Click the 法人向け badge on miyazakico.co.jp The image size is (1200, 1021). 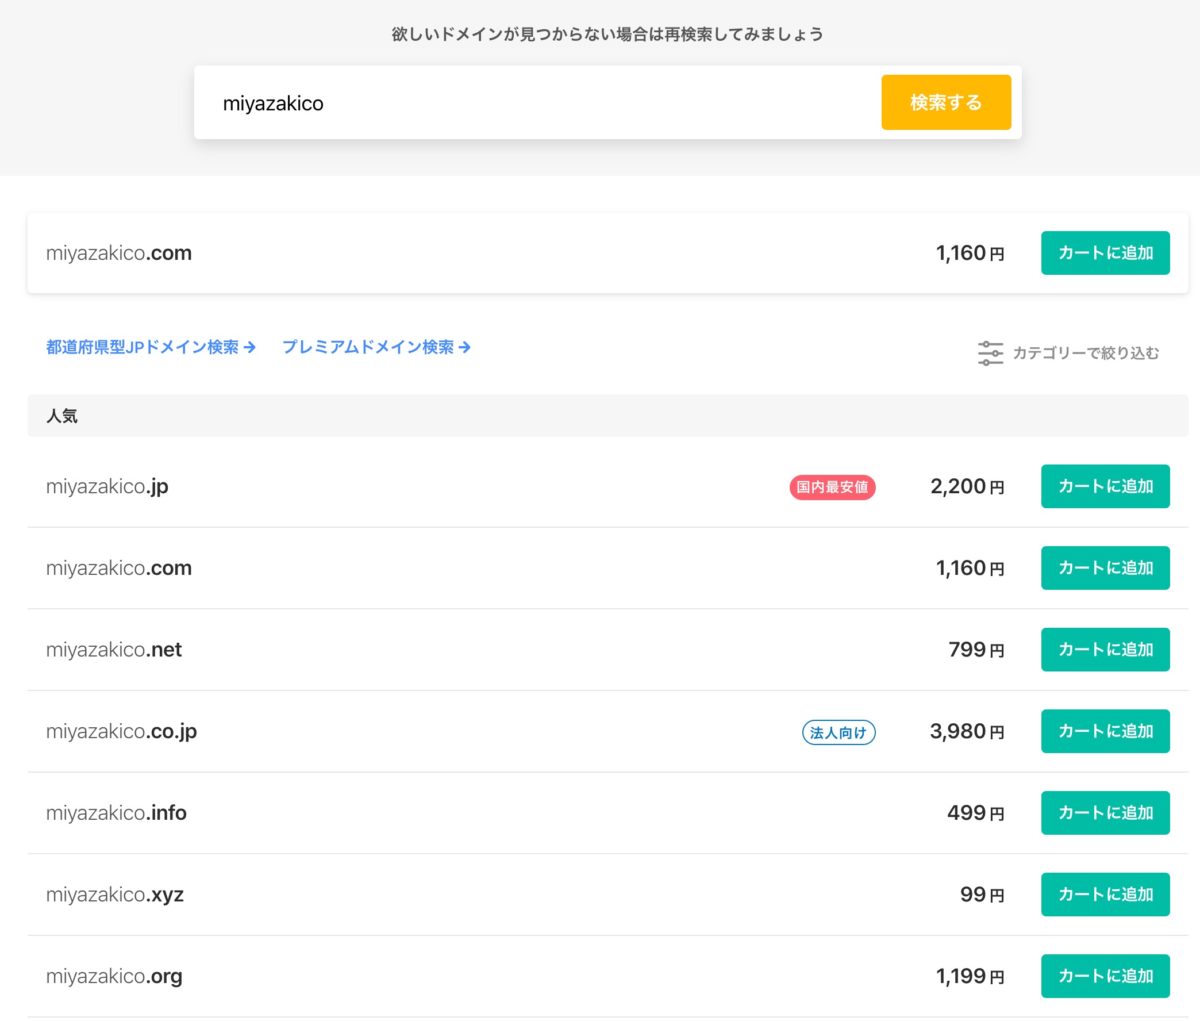(839, 732)
